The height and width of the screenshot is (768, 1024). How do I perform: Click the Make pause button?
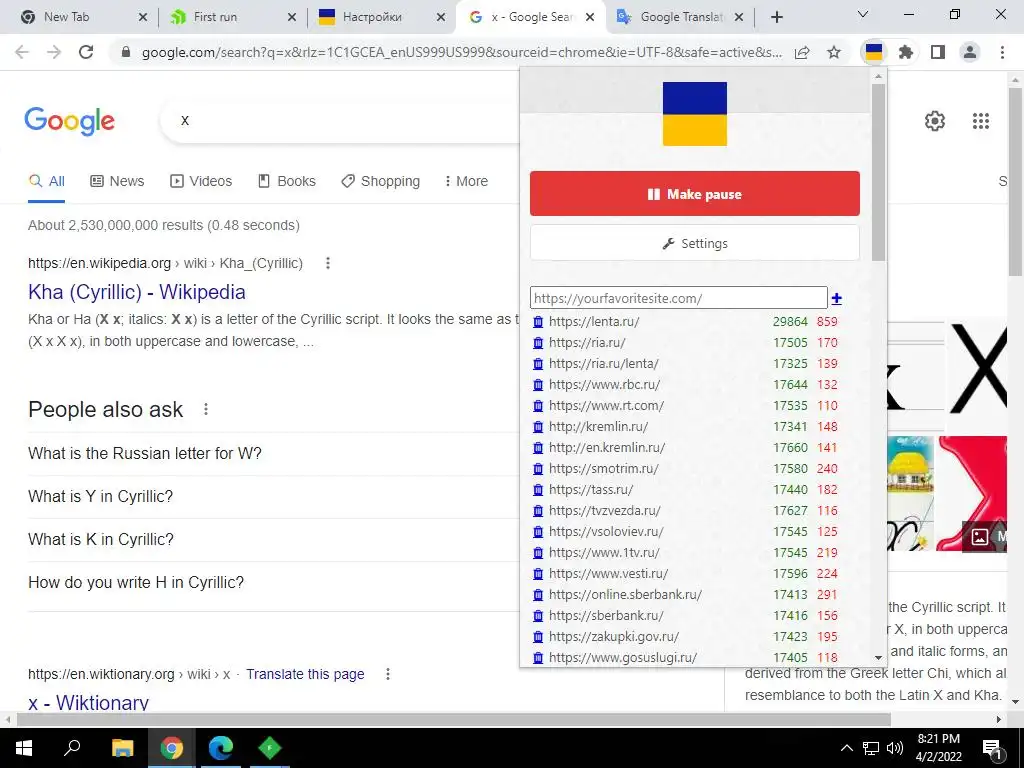point(695,194)
